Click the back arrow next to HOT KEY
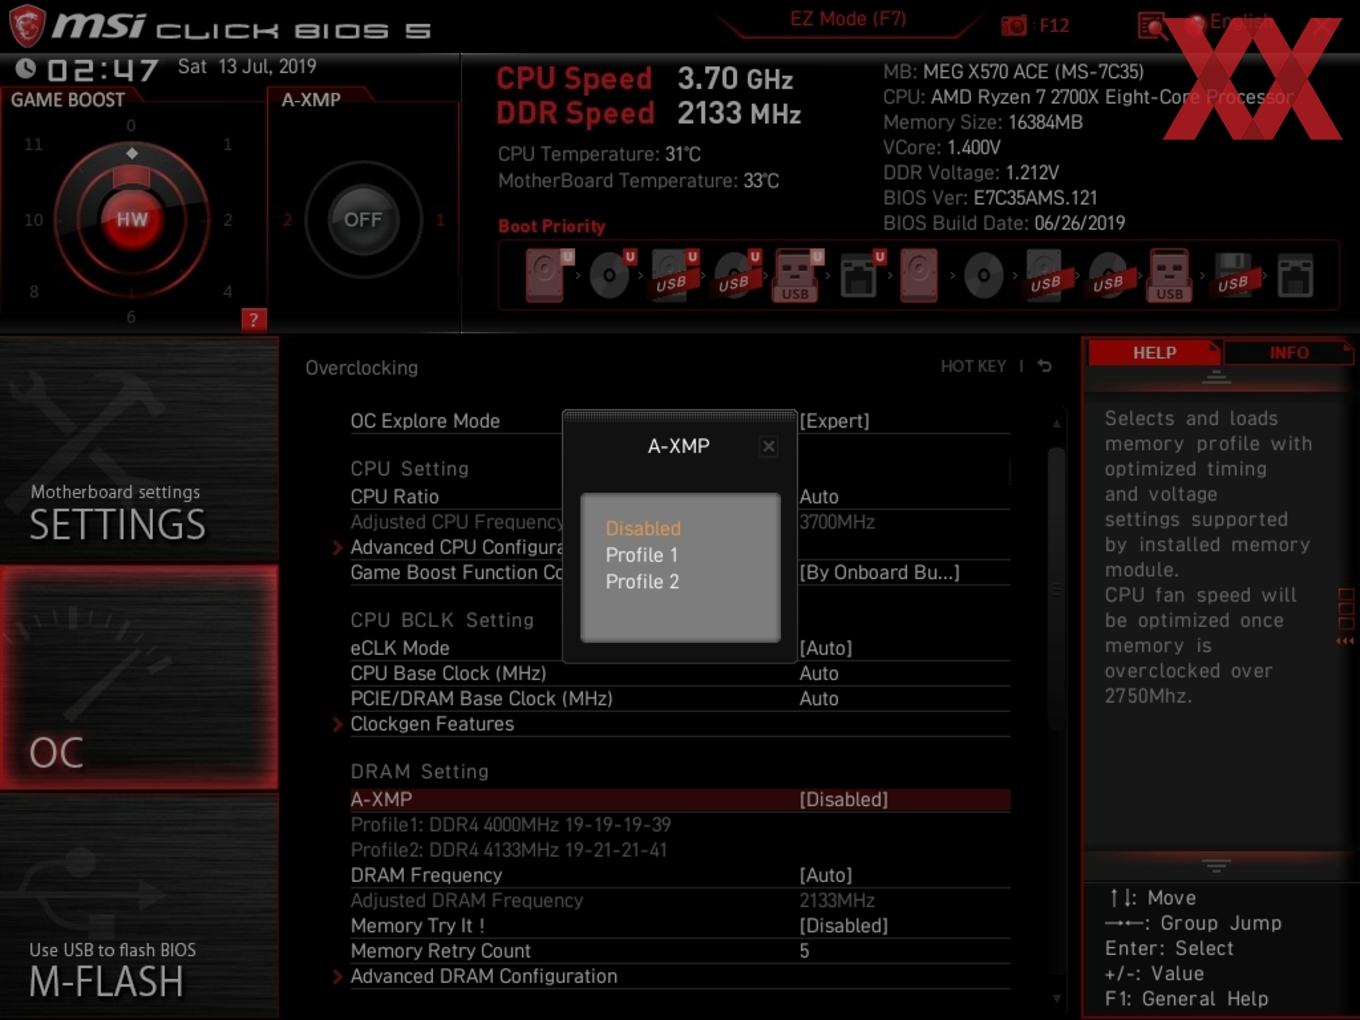This screenshot has width=1360, height=1020. point(1044,366)
